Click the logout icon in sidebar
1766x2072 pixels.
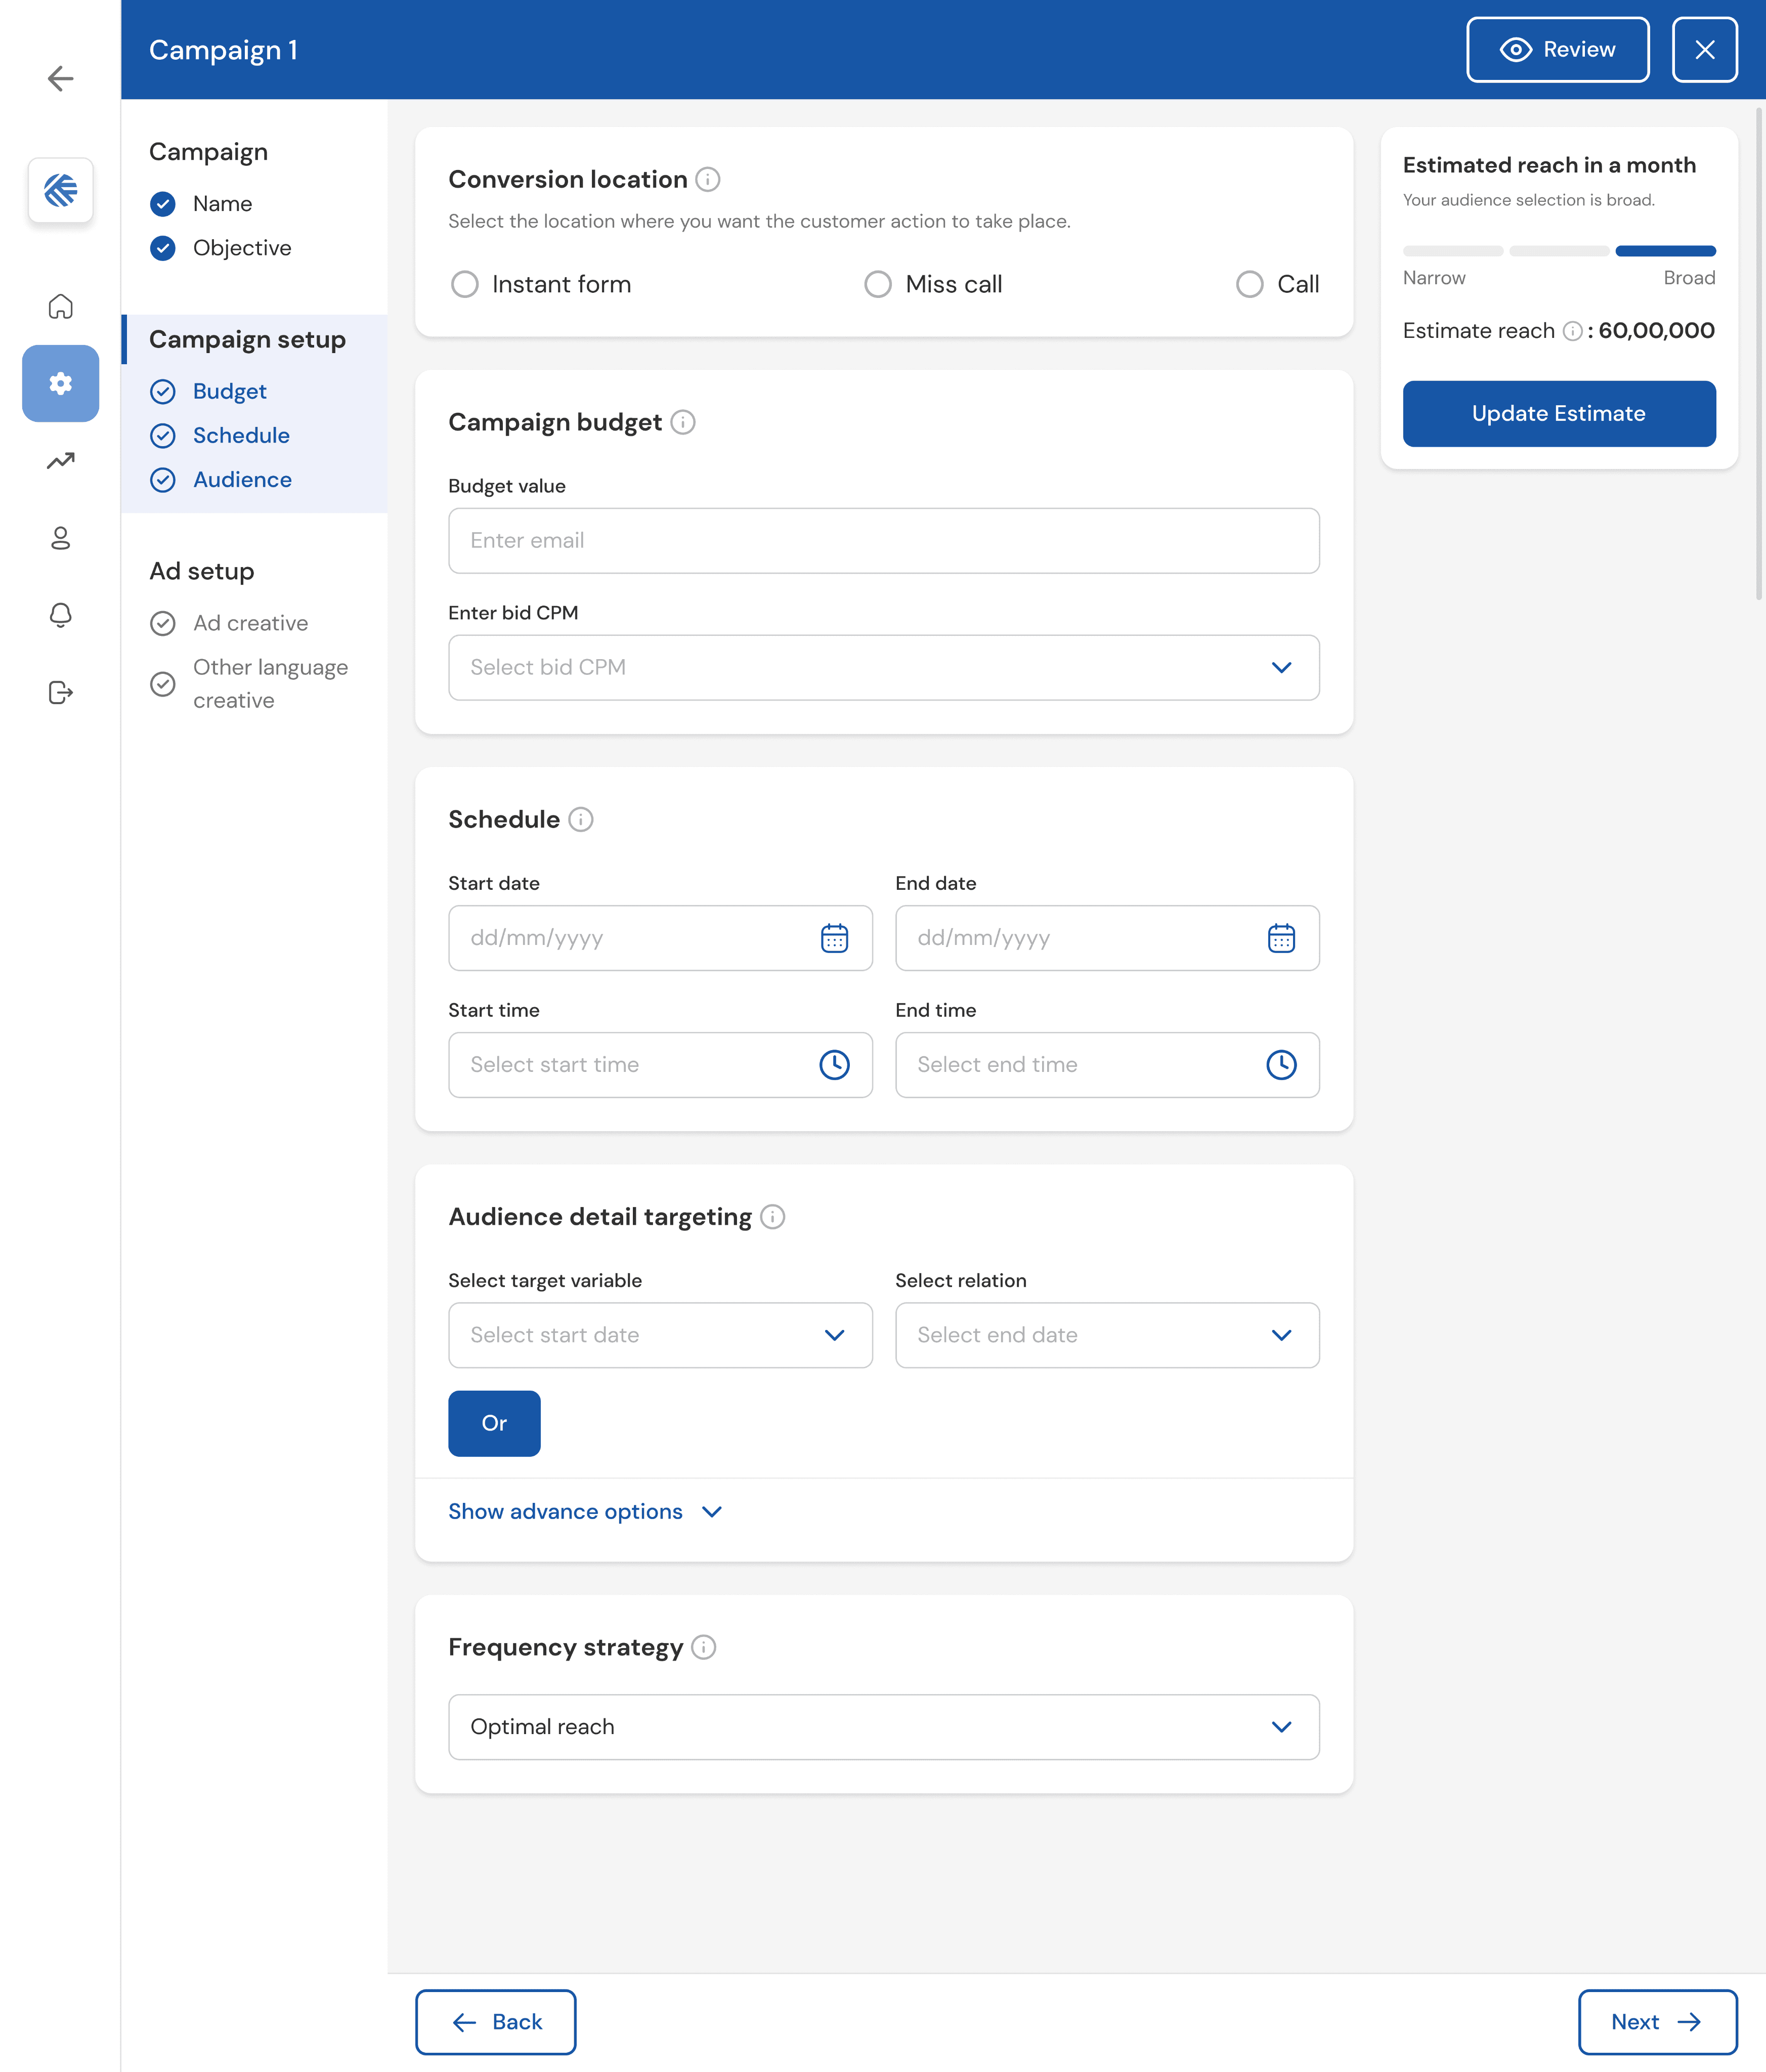click(61, 692)
